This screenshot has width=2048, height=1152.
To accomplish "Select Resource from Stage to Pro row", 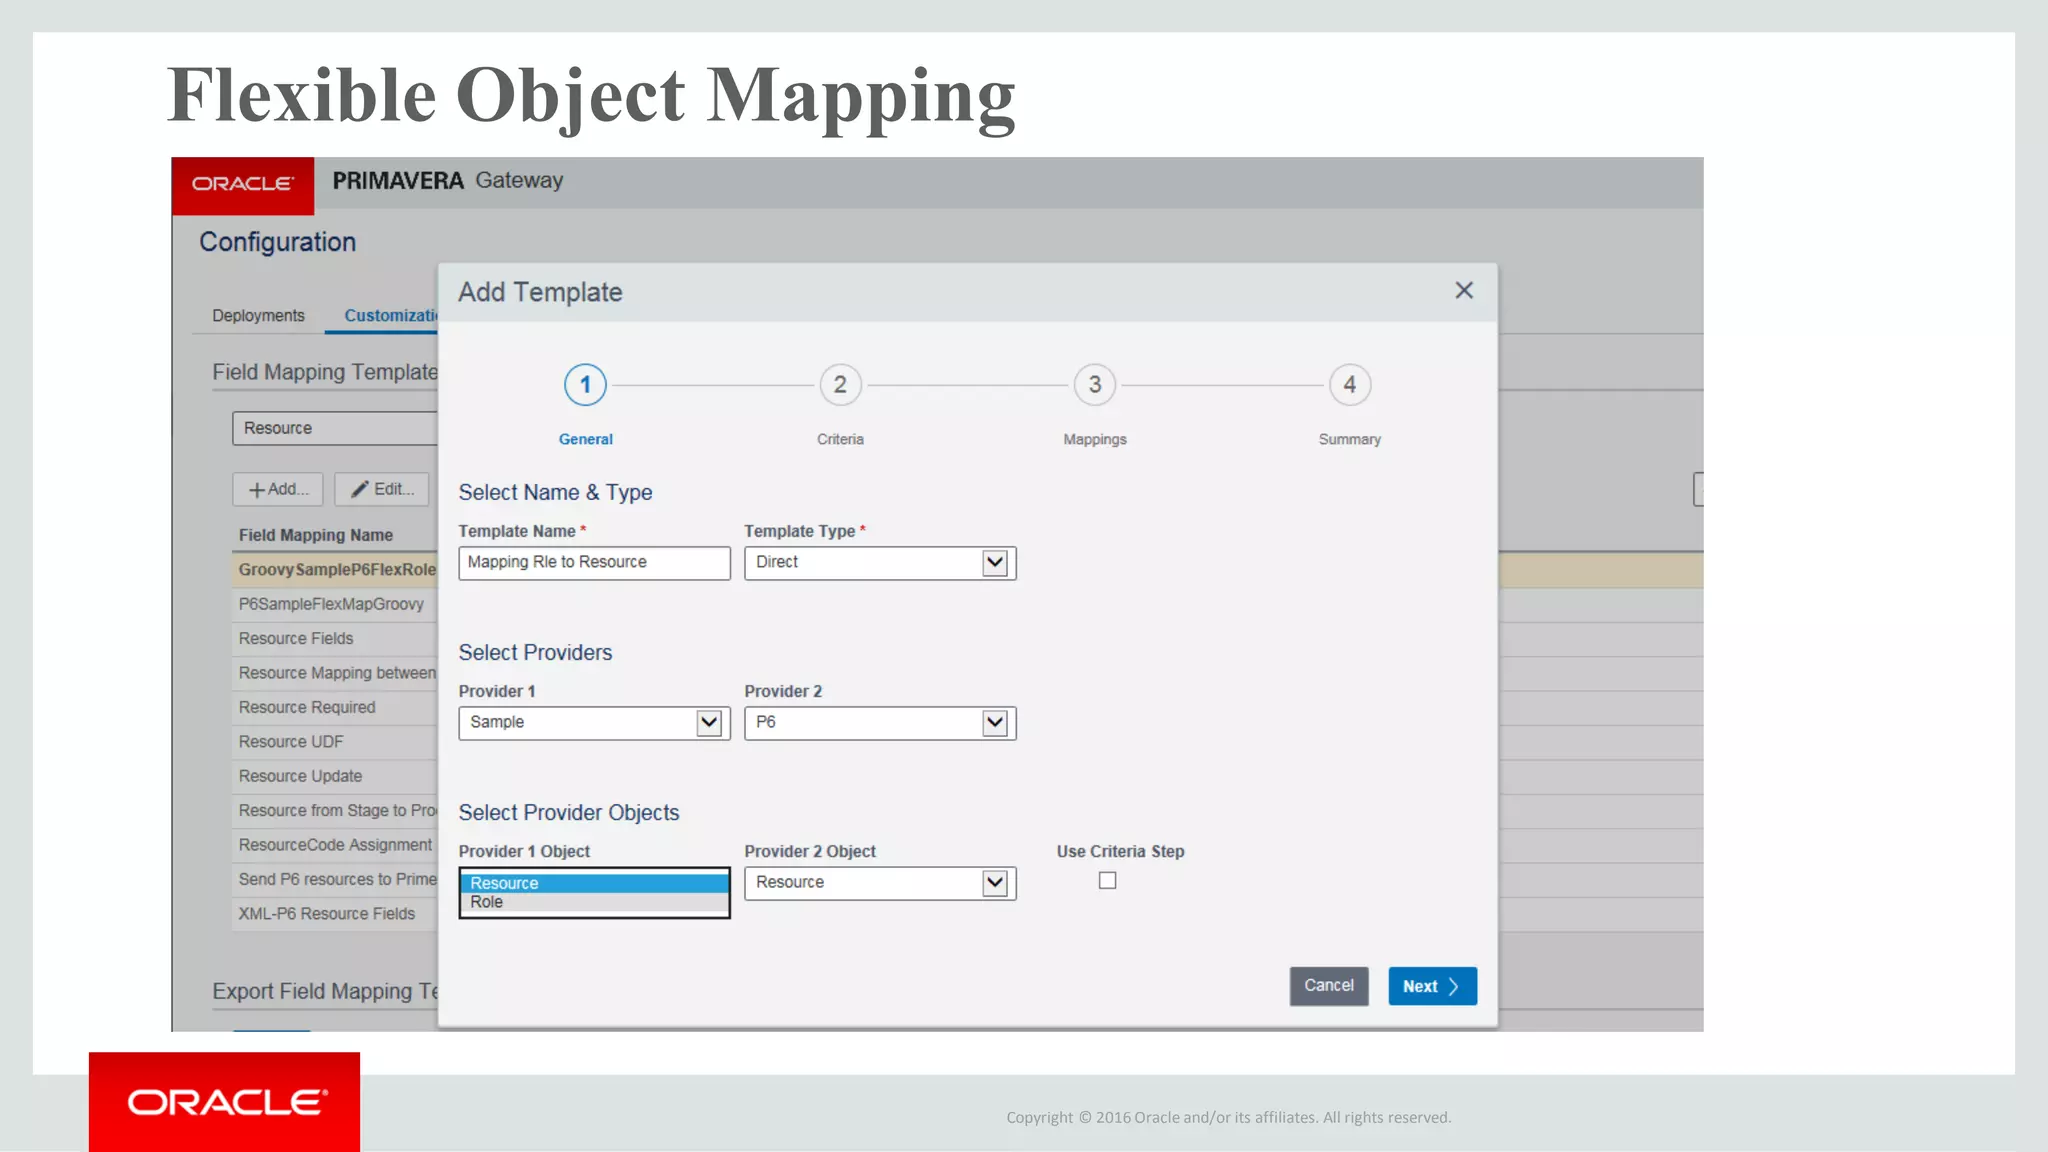I will [336, 810].
